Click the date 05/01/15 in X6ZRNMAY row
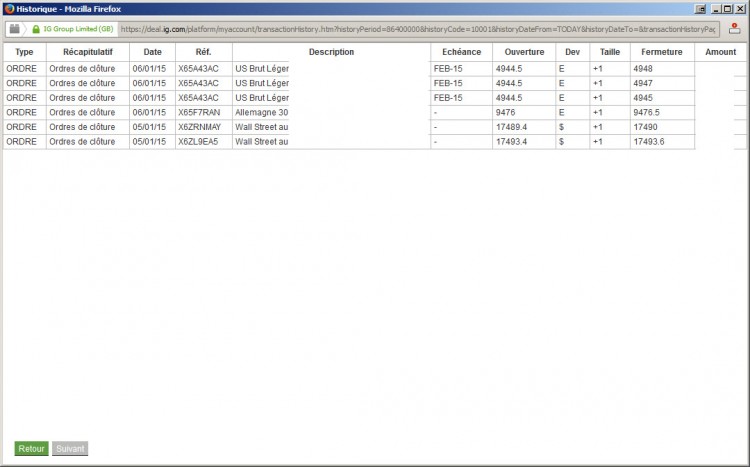The image size is (750, 467). (152, 127)
